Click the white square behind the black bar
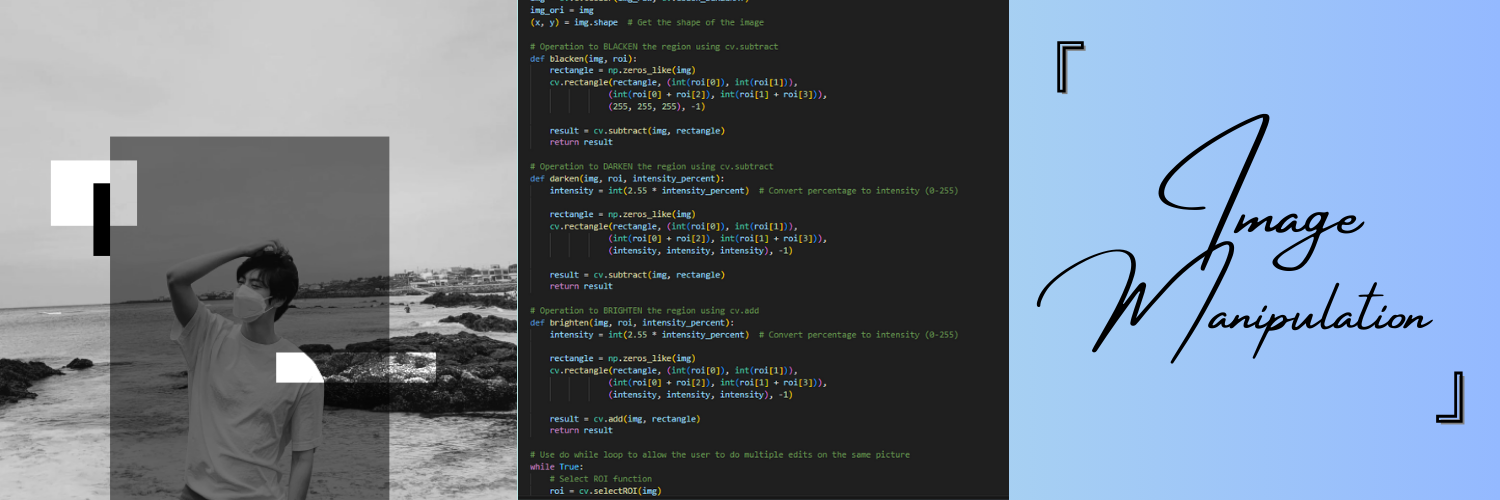1500x500 pixels. 70,193
